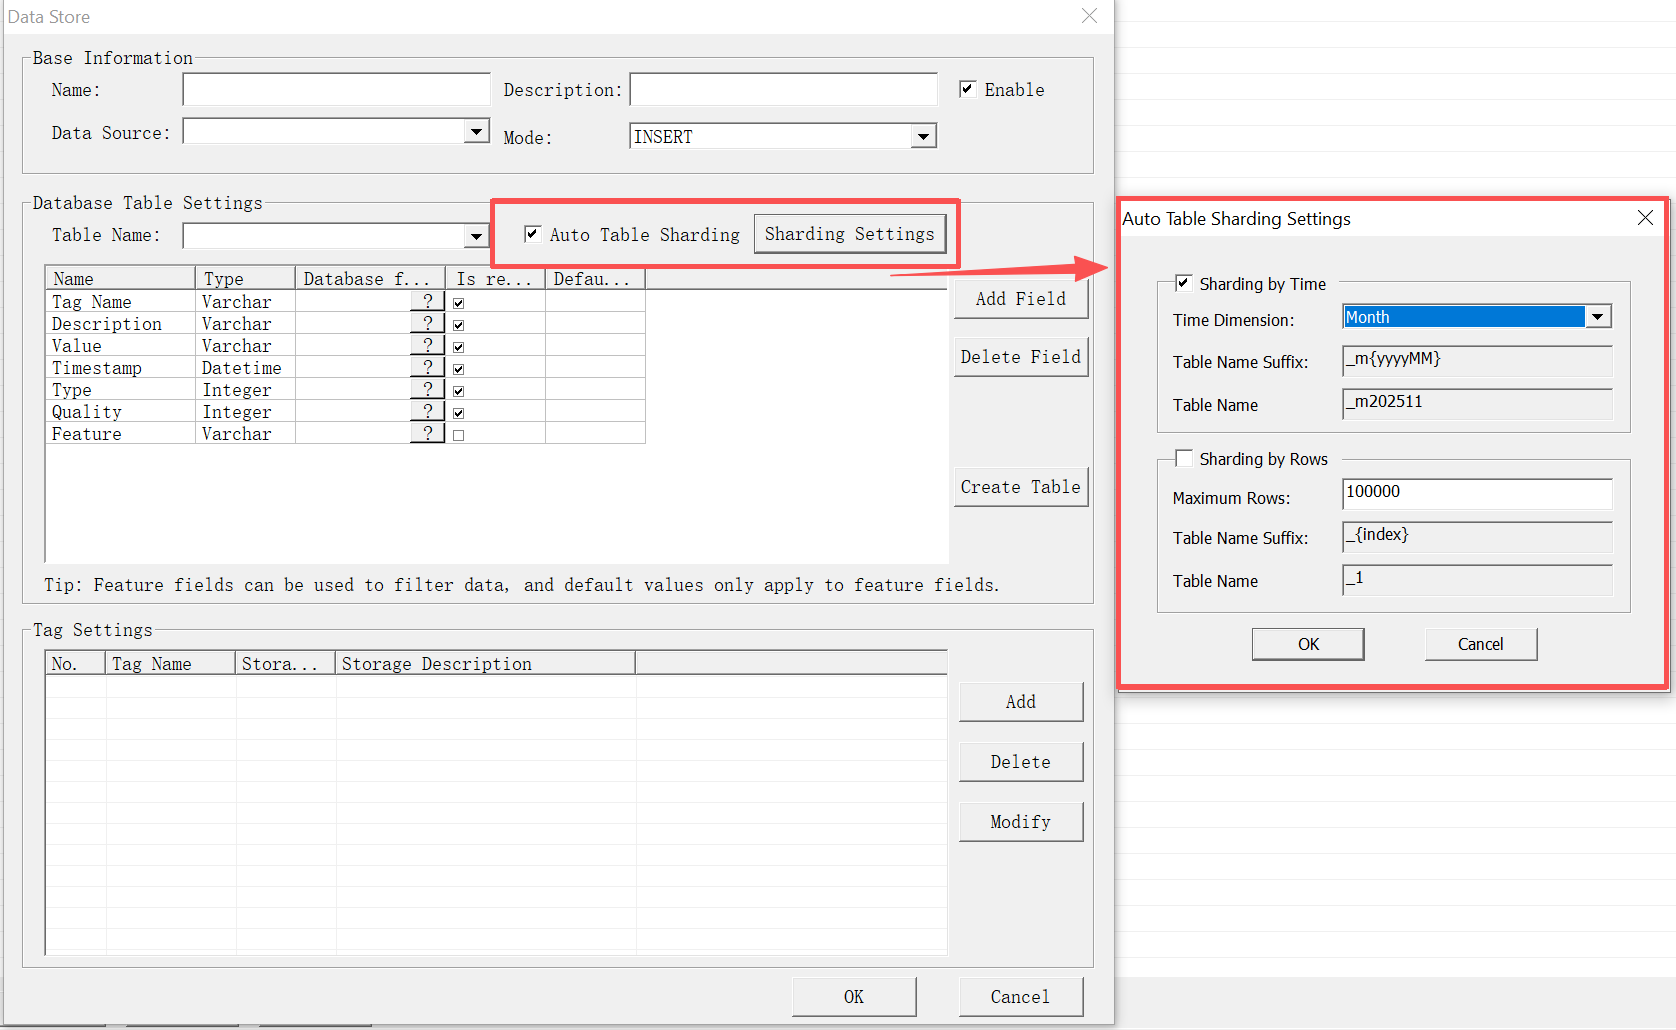Expand the Mode INSERT dropdown
Viewport: 1676px width, 1030px height.
923,136
